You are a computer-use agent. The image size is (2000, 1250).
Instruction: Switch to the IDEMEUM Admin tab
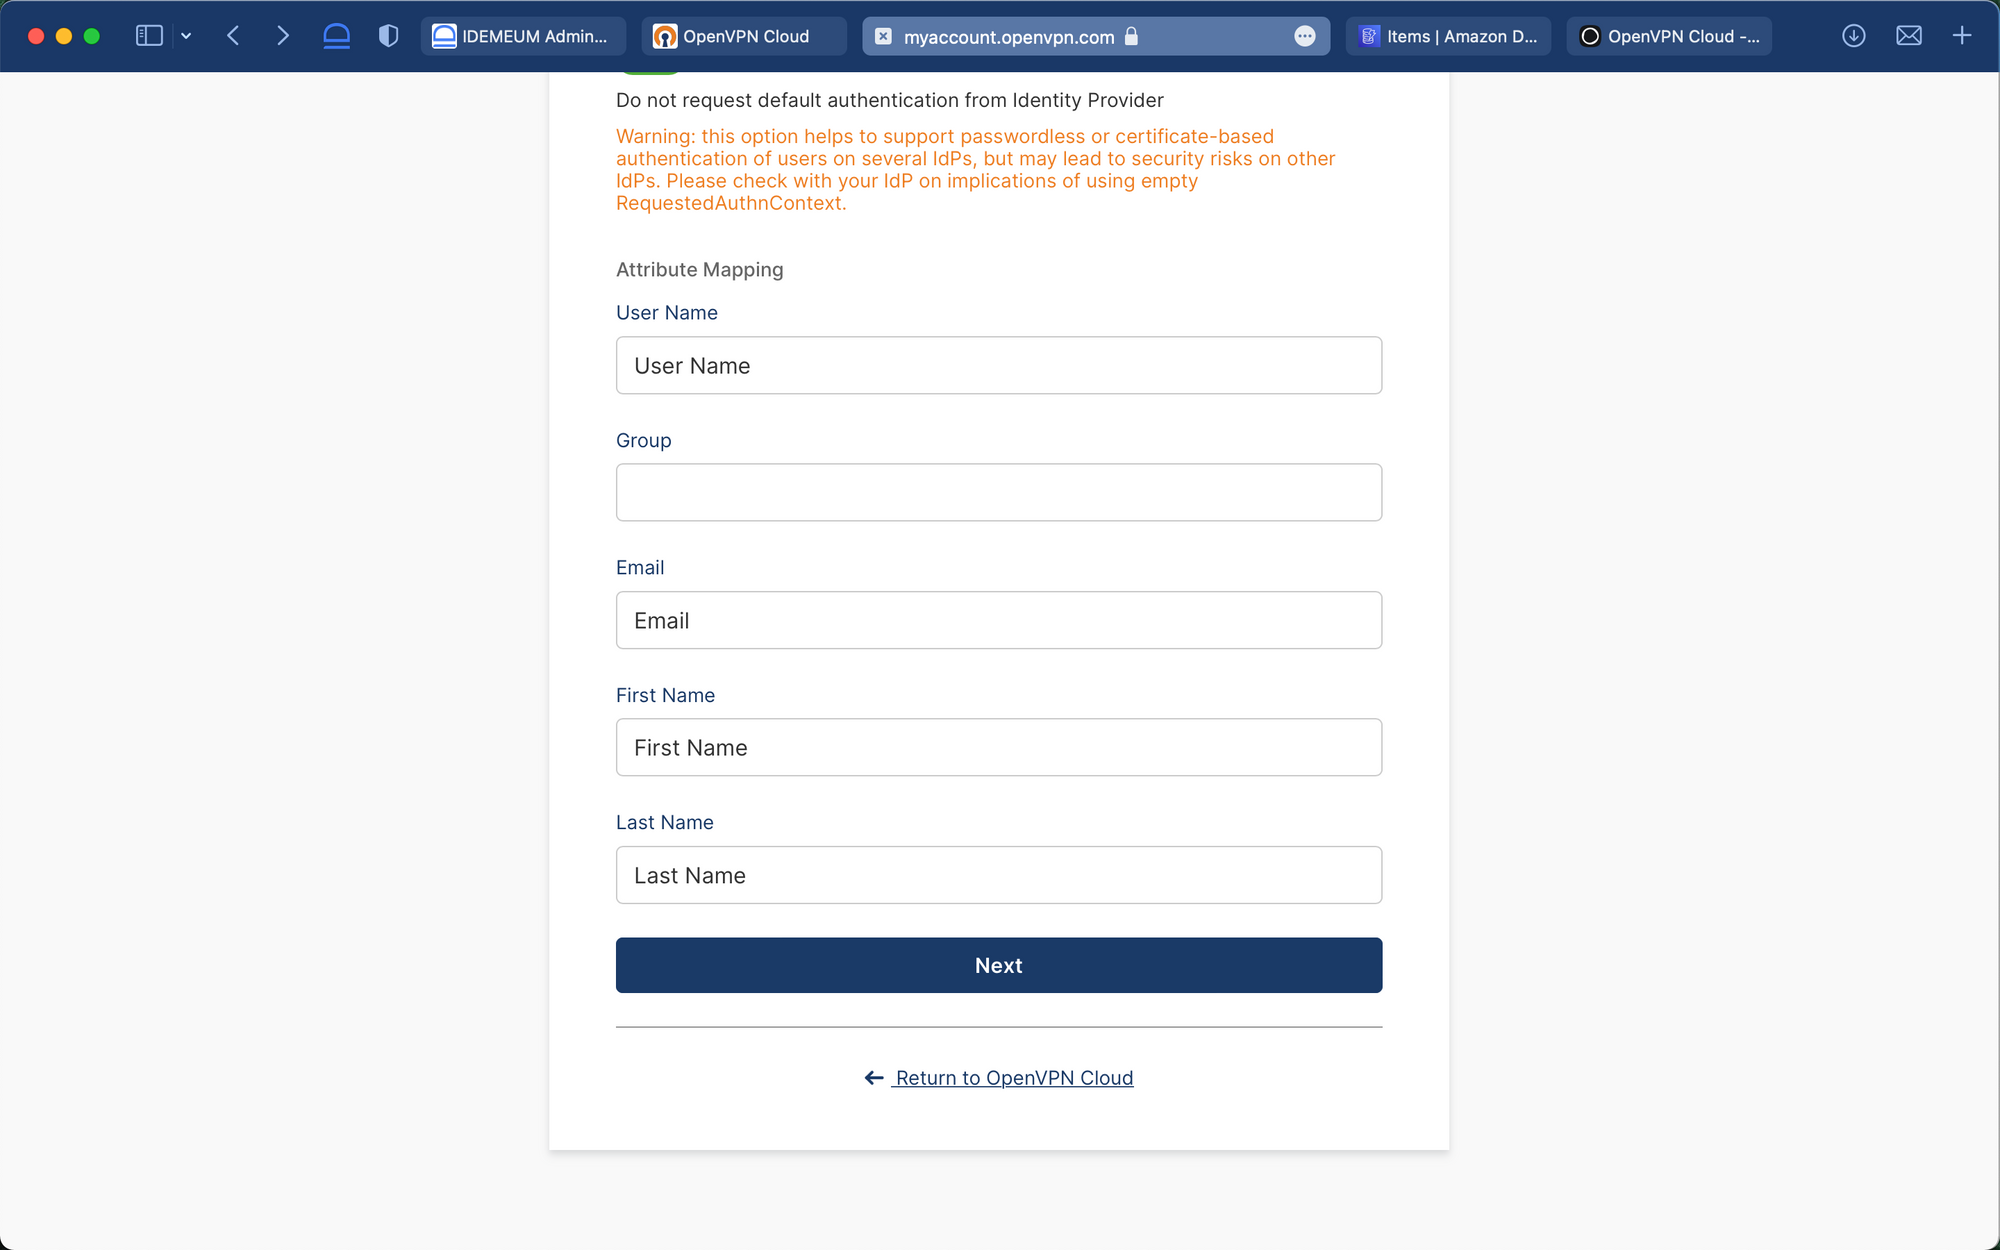[523, 36]
